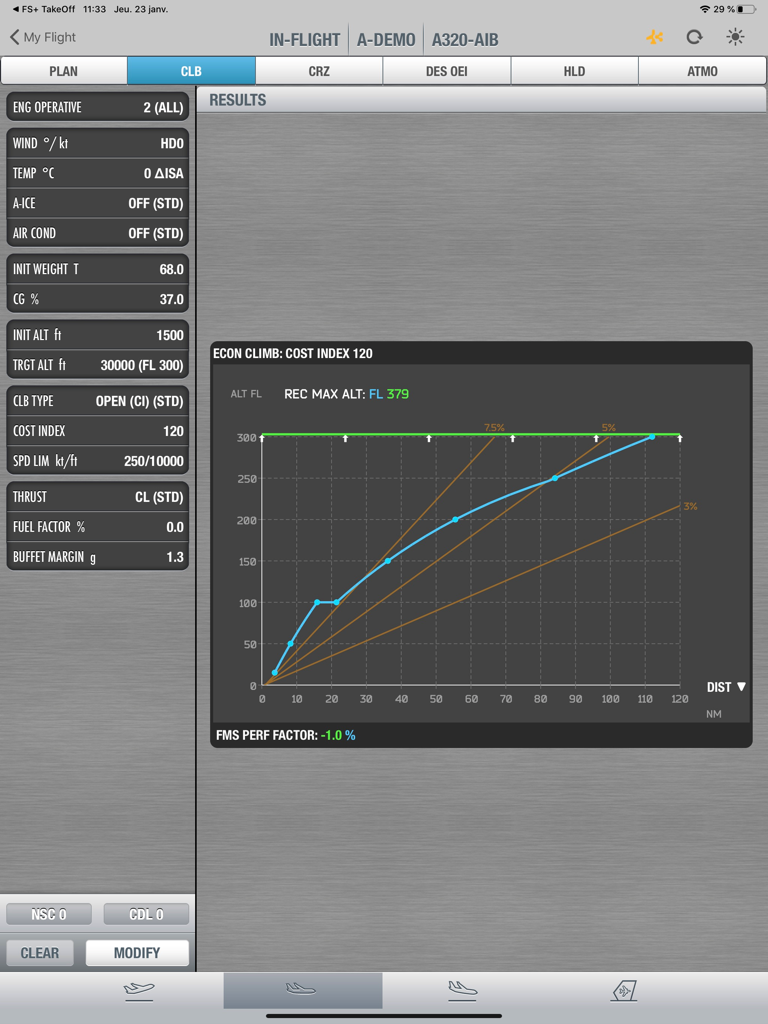The height and width of the screenshot is (1024, 768).
Task: Clear all inputs with CLEAR button
Action: (40, 953)
